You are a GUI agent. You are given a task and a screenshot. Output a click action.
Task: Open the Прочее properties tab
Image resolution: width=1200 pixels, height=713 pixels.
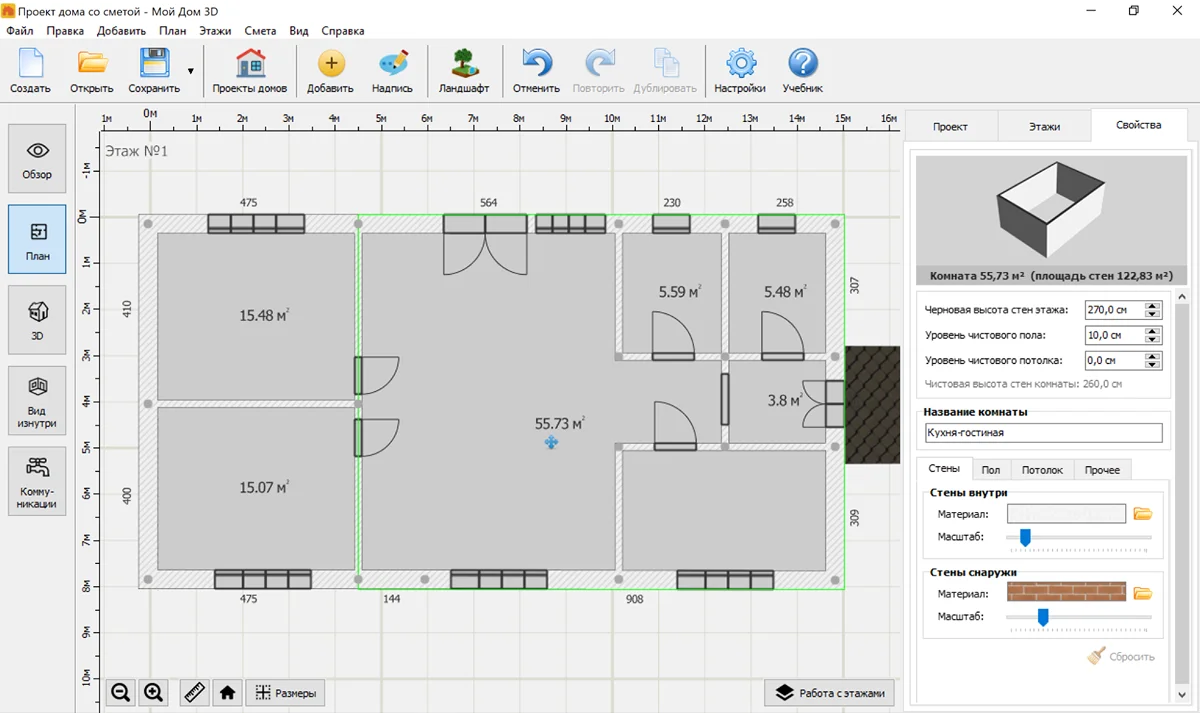pos(1102,469)
